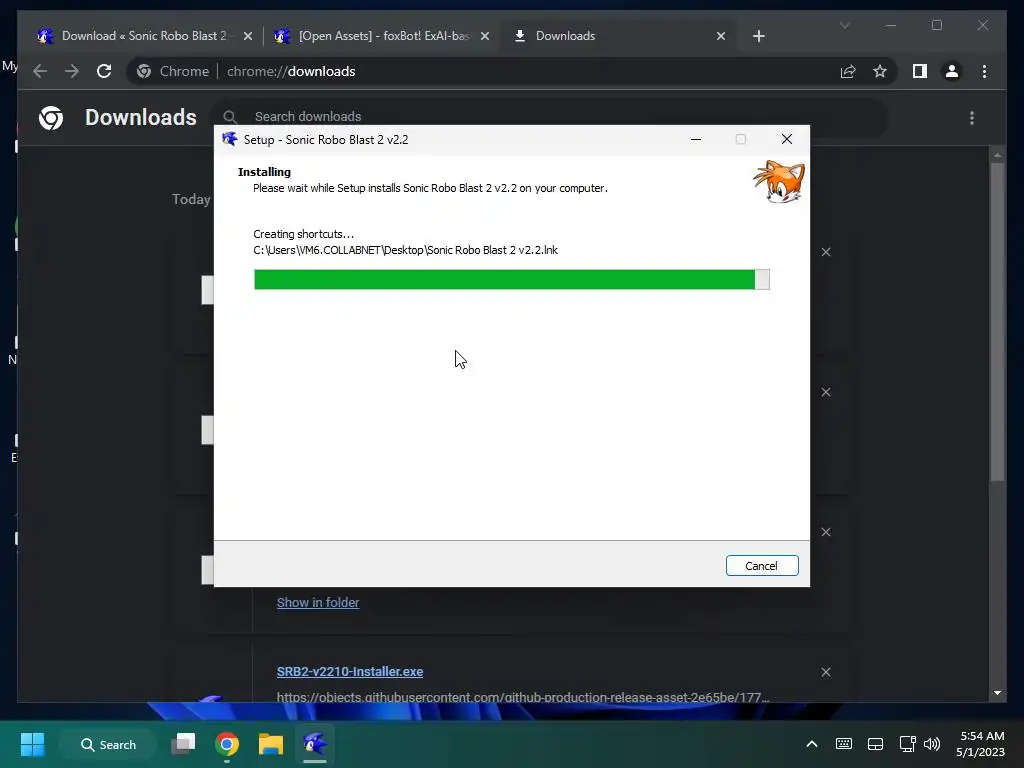
Task: Click the Sonic icon in the setup title bar
Action: [x=230, y=139]
